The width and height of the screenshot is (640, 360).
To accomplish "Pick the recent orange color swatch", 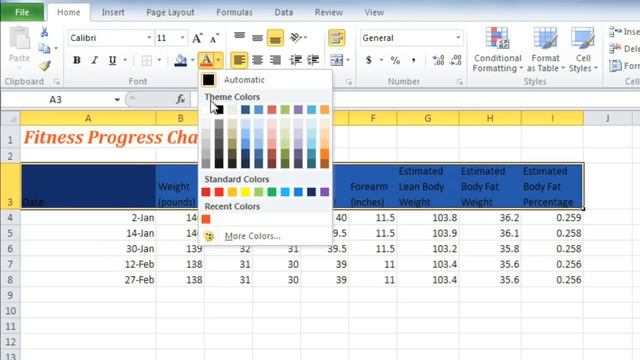I will coord(206,219).
